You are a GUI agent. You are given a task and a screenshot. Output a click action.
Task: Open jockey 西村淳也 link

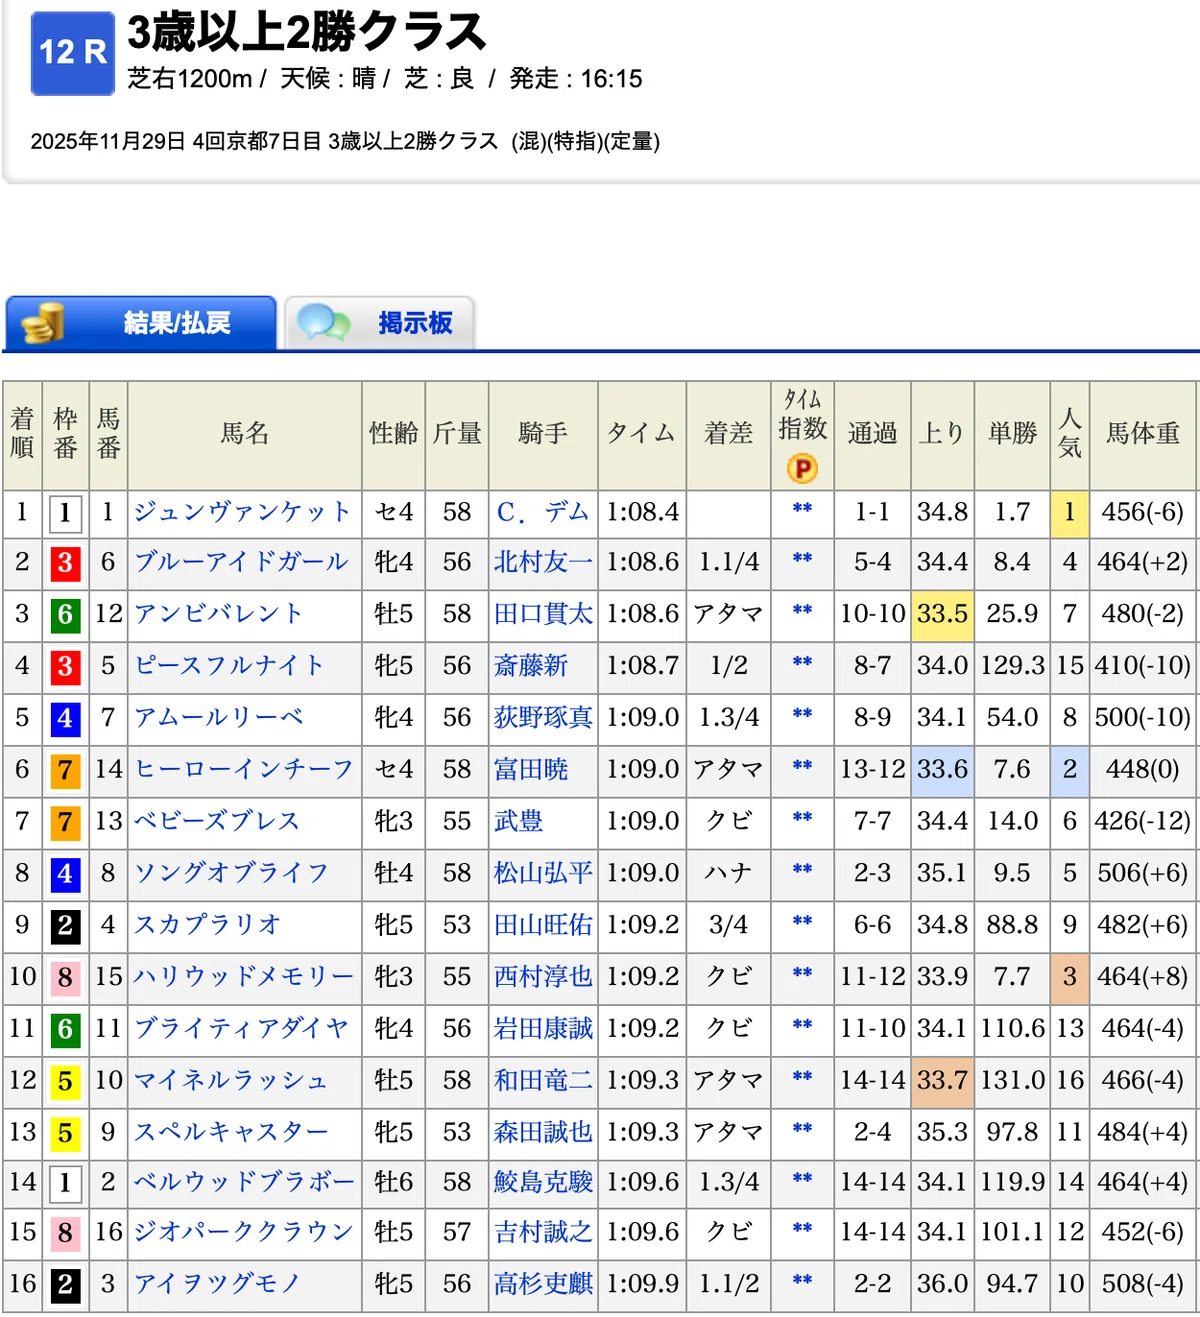click(x=543, y=977)
